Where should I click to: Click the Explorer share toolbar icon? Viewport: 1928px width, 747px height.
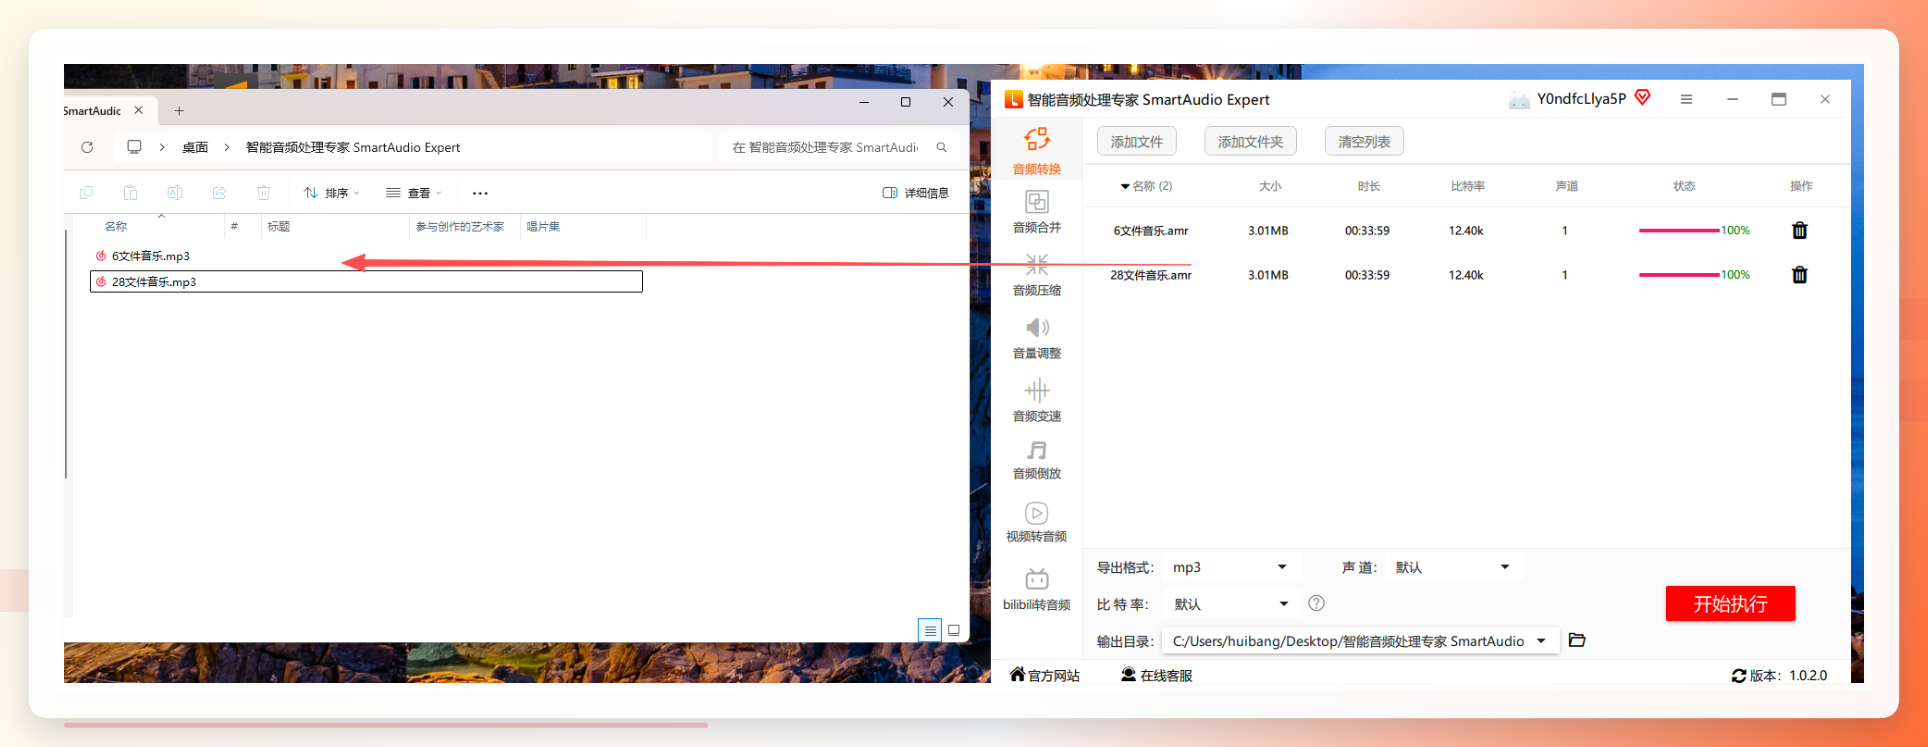tap(219, 192)
